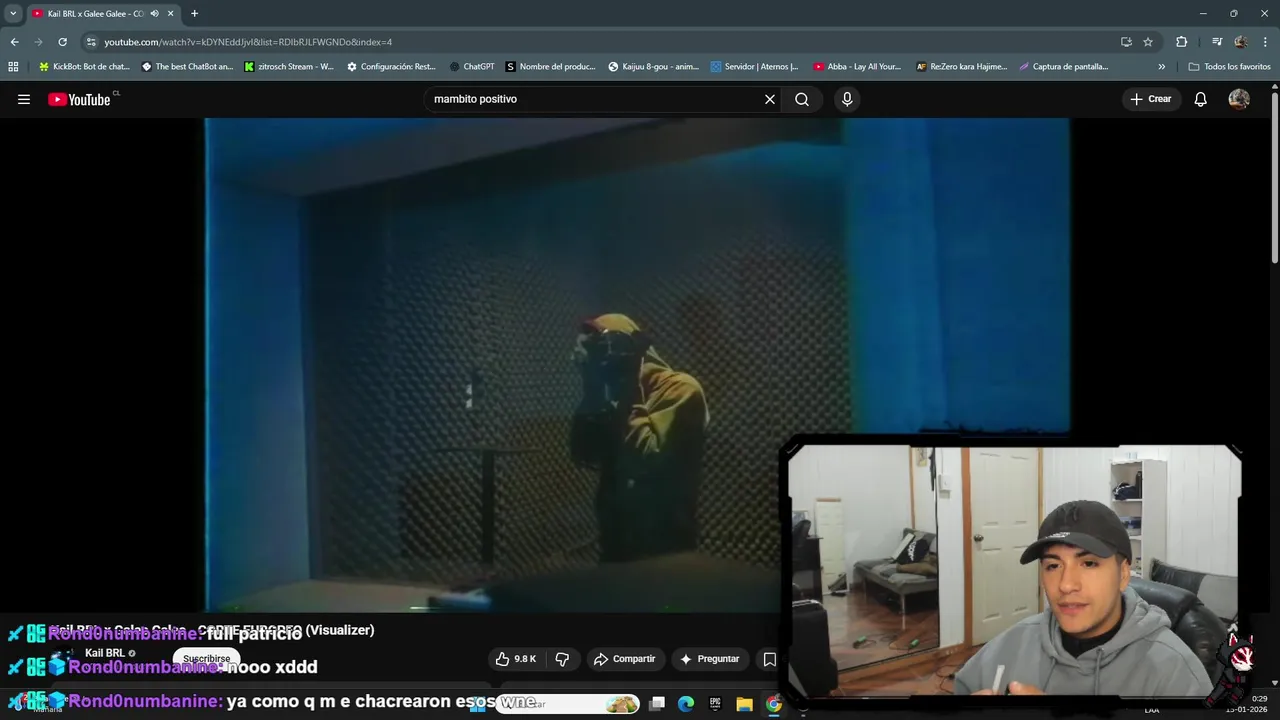Launch Microsoft Edge from the taskbar

(686, 704)
